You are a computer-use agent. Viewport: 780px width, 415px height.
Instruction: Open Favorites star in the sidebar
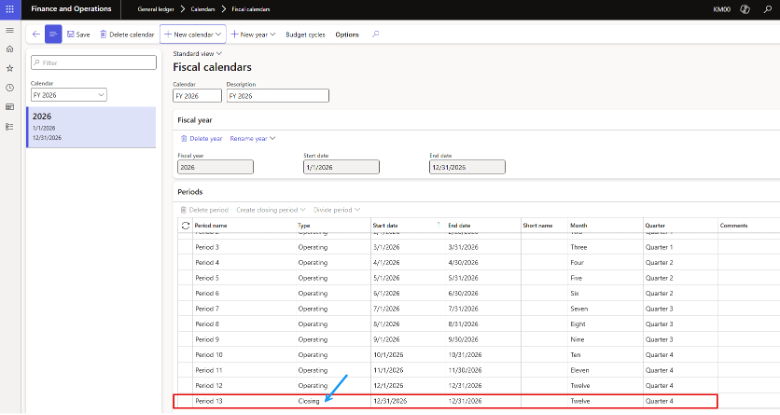[x=9, y=69]
